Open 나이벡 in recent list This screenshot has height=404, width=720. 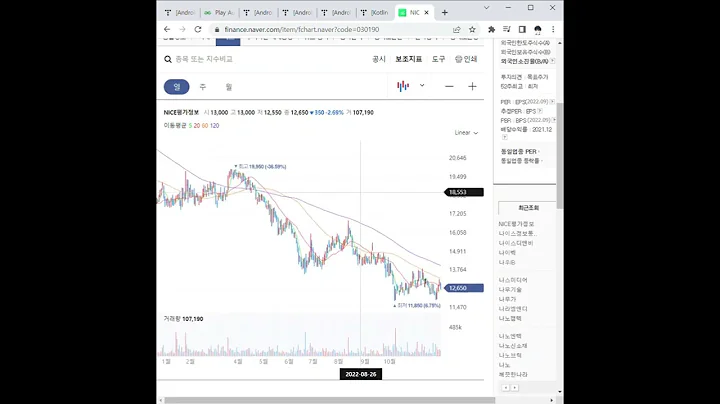pos(507,252)
